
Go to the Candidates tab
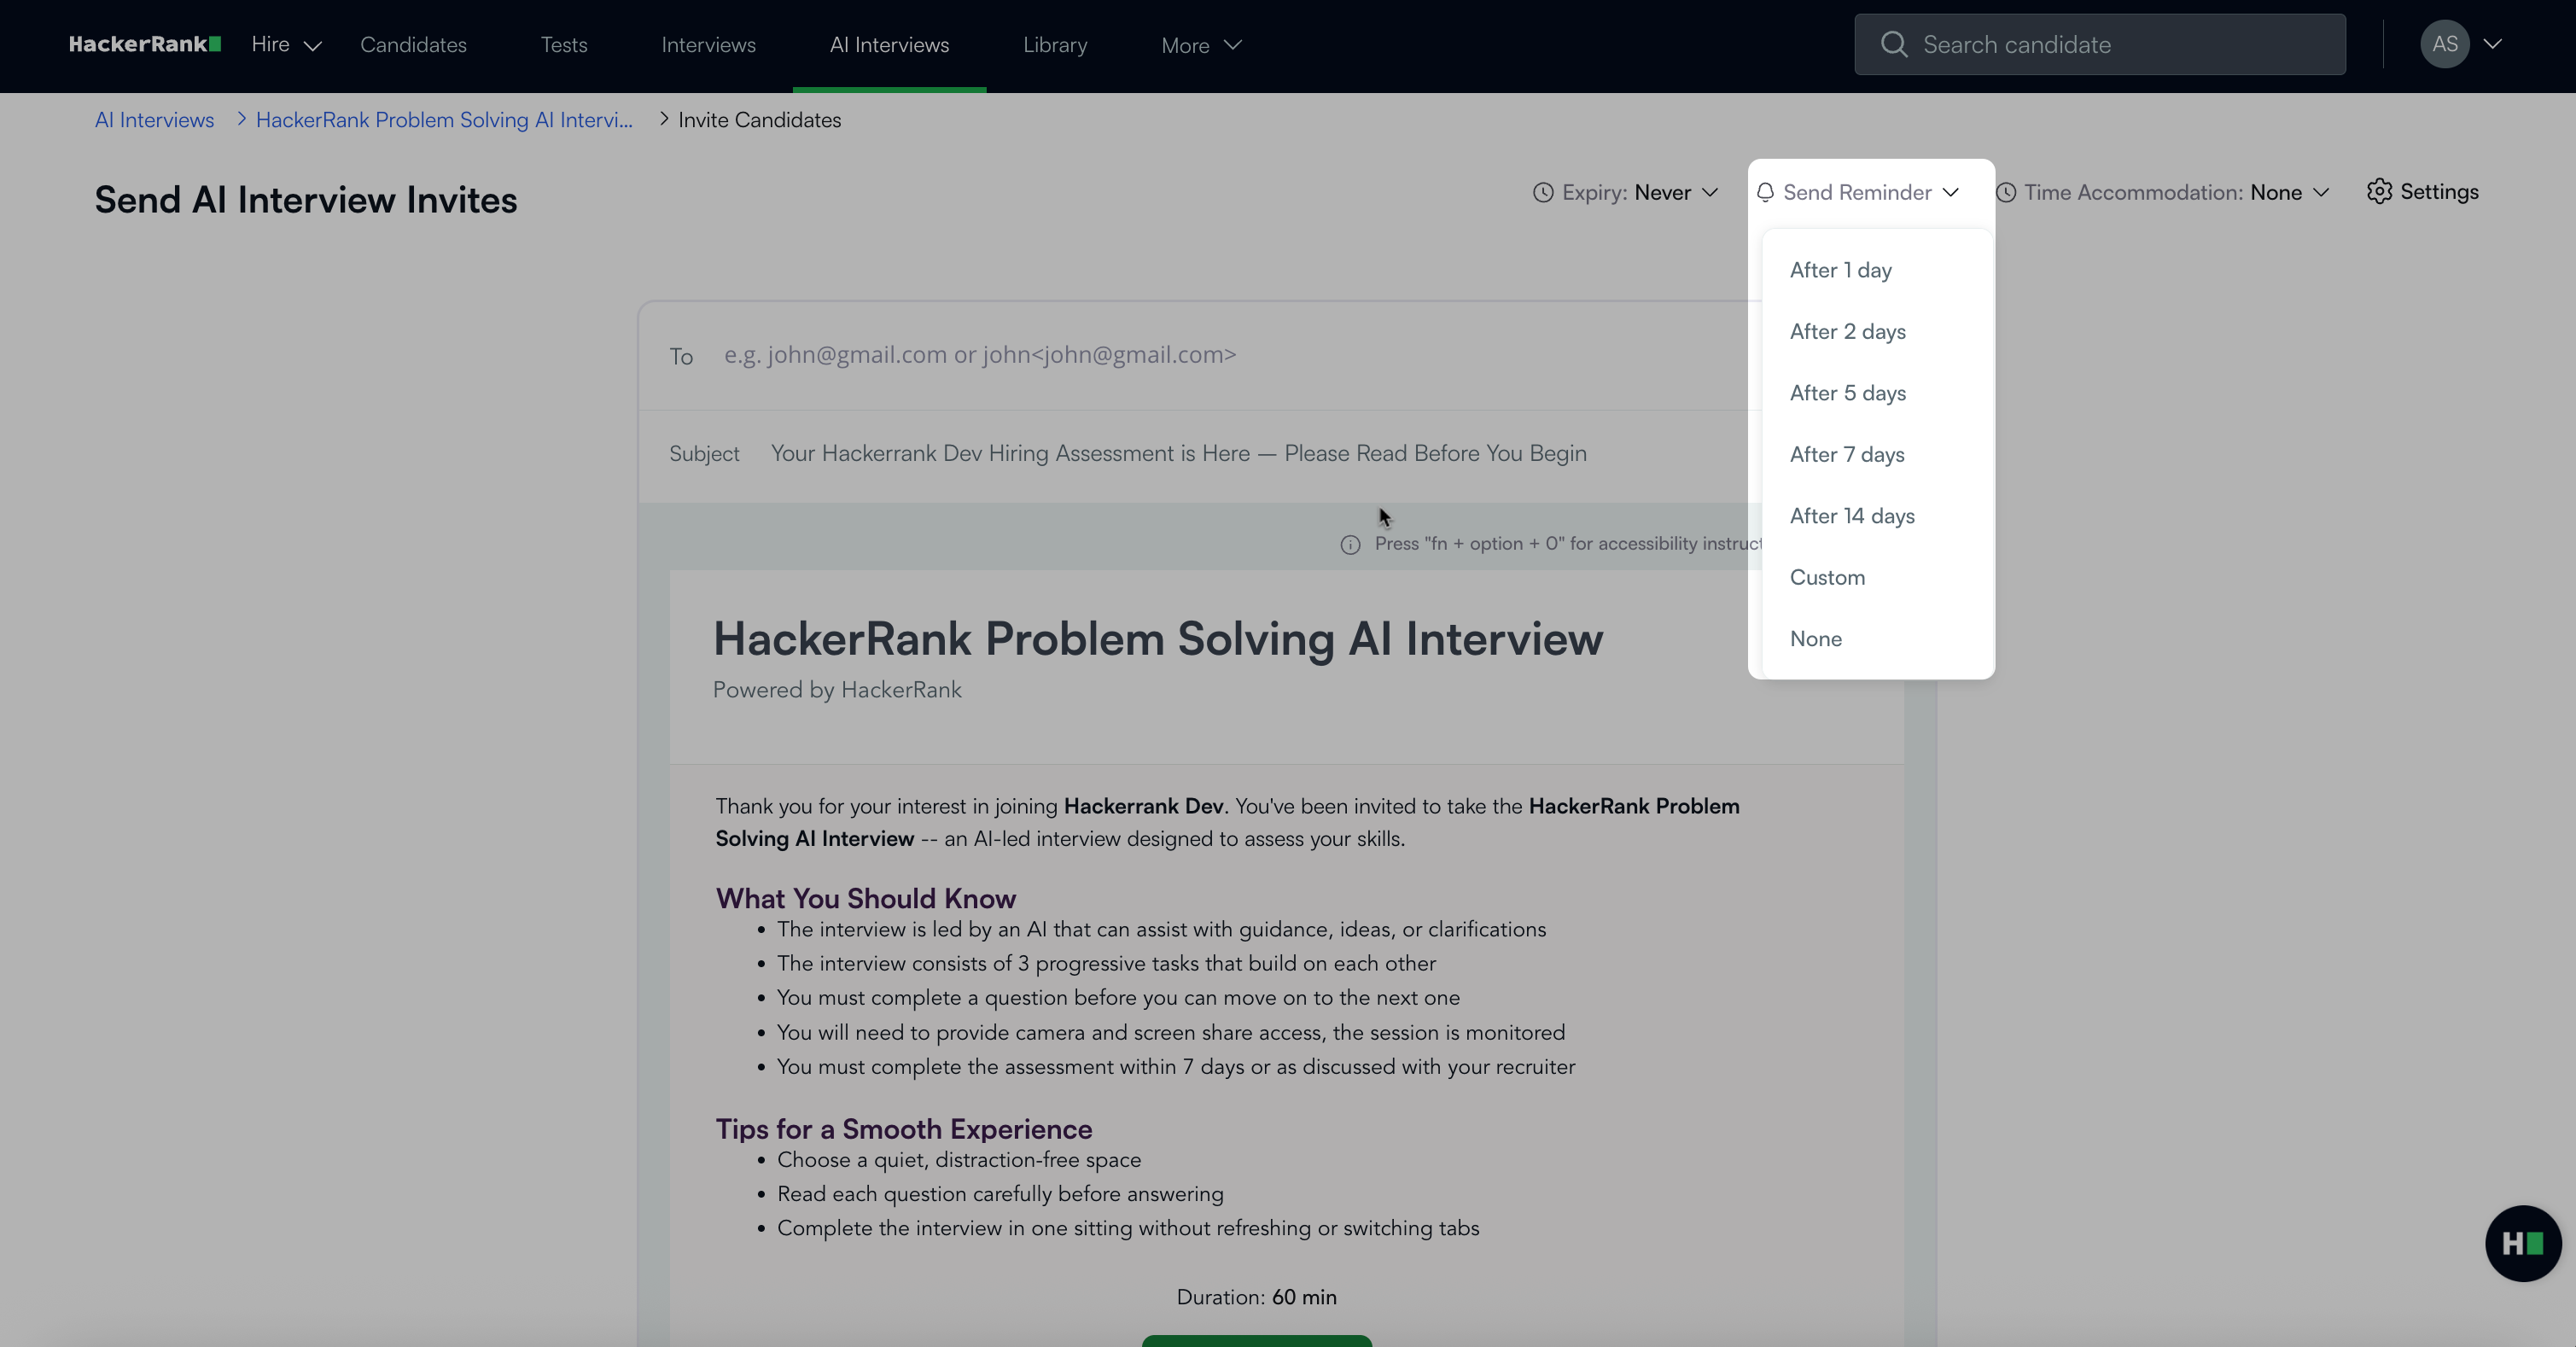413,45
